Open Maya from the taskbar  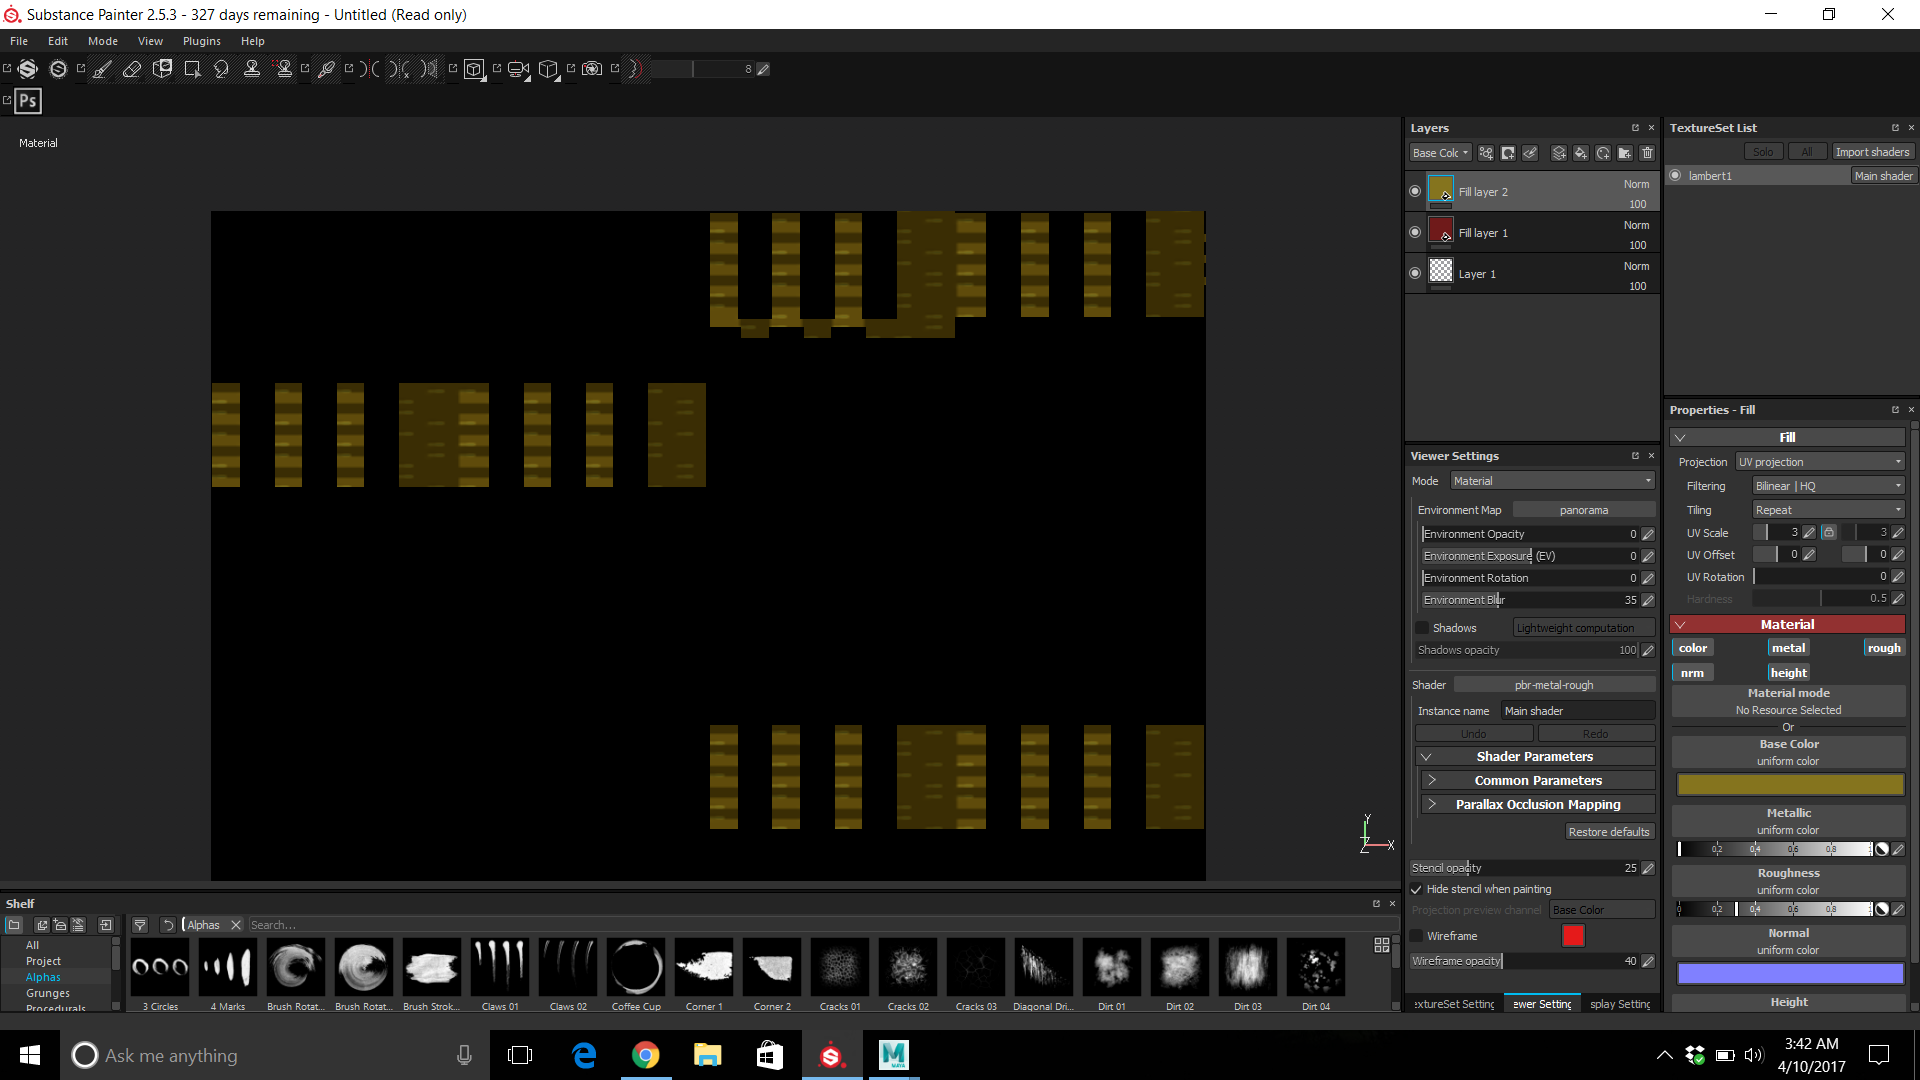tap(893, 1055)
